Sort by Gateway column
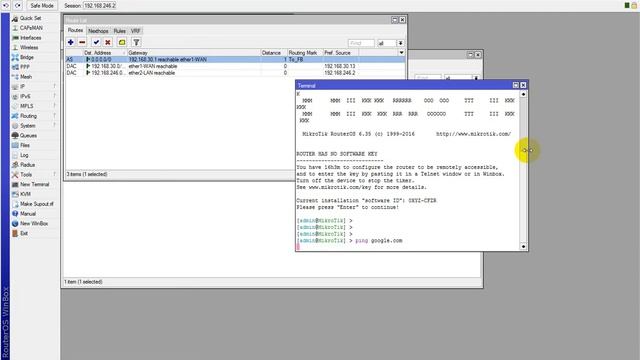The height and width of the screenshot is (360, 640). coord(194,53)
